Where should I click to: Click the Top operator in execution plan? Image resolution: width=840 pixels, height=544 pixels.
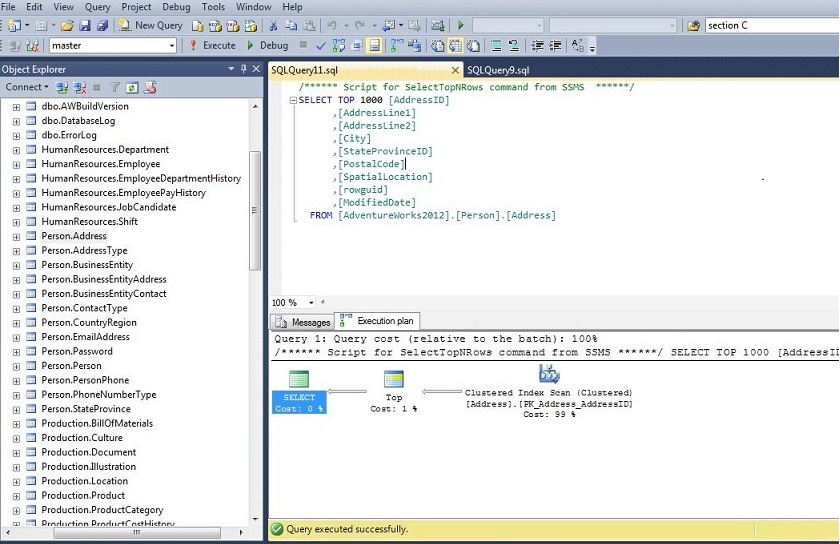point(394,380)
